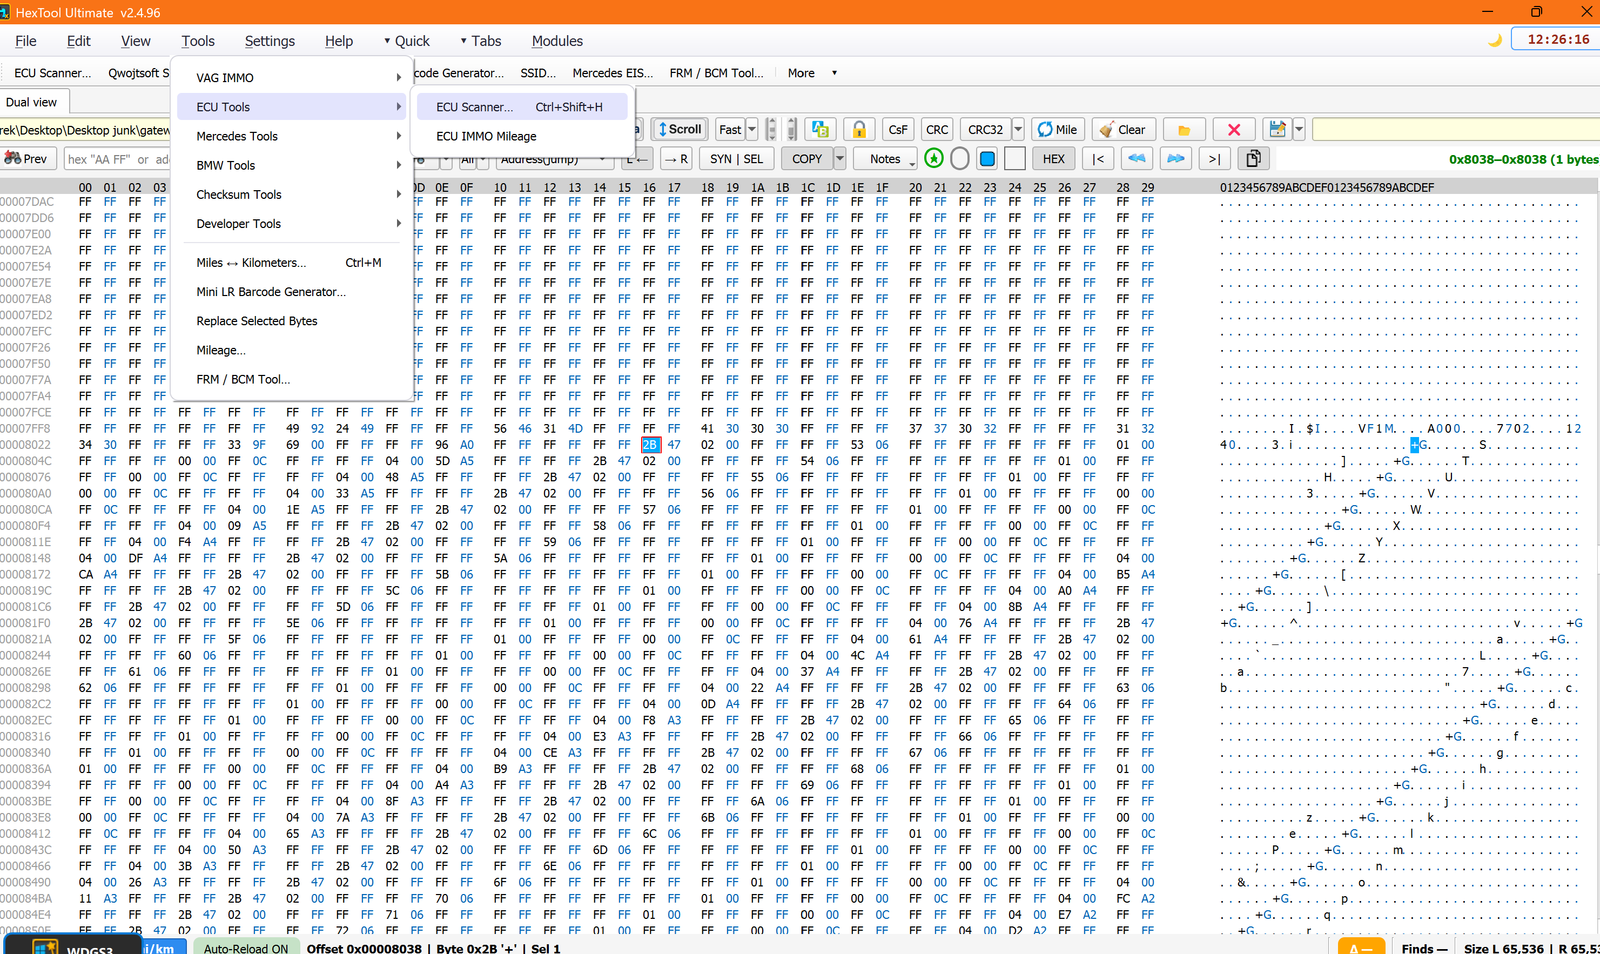Select Mini LR Barcode Generator menu item
Viewport: 1600px width, 954px height.
(x=292, y=292)
